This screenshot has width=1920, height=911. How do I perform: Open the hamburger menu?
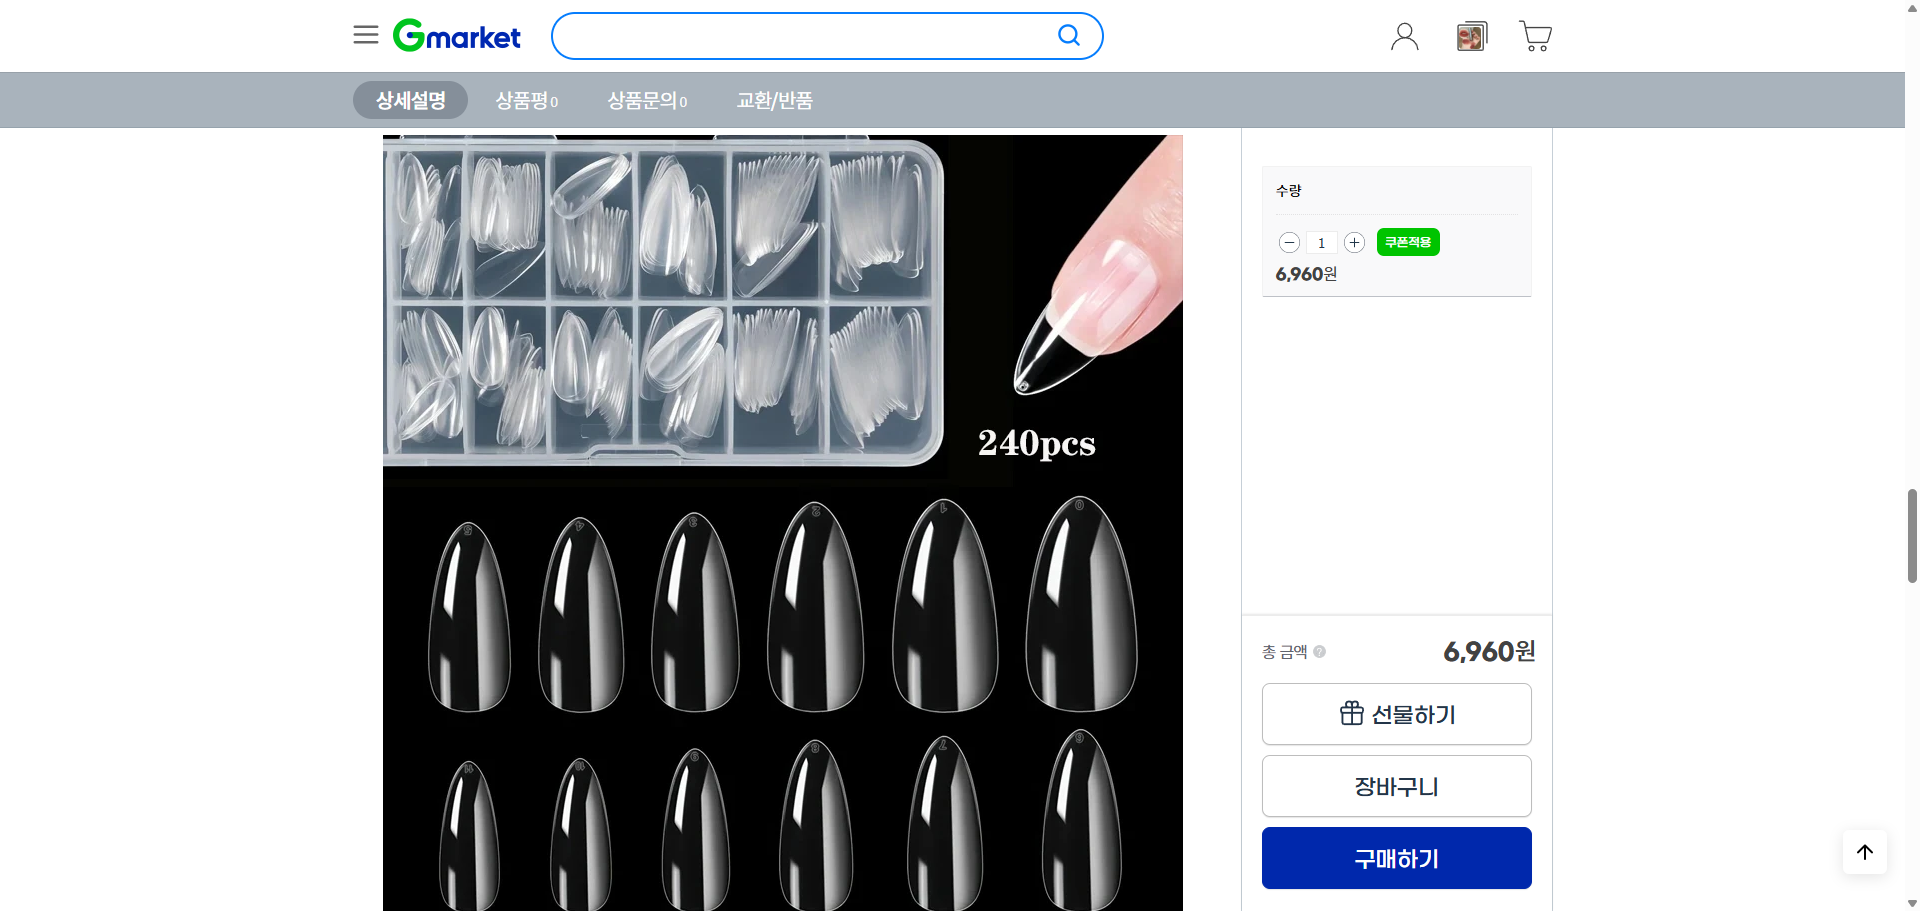[366, 35]
